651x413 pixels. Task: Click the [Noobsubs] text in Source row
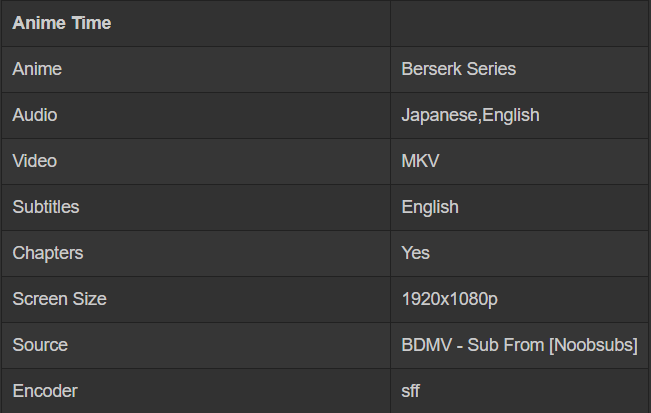tap(596, 345)
